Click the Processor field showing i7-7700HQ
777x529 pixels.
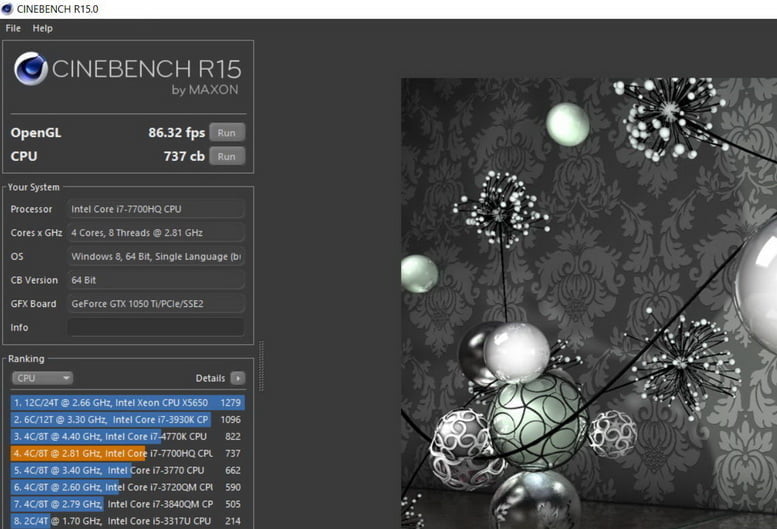click(x=155, y=209)
